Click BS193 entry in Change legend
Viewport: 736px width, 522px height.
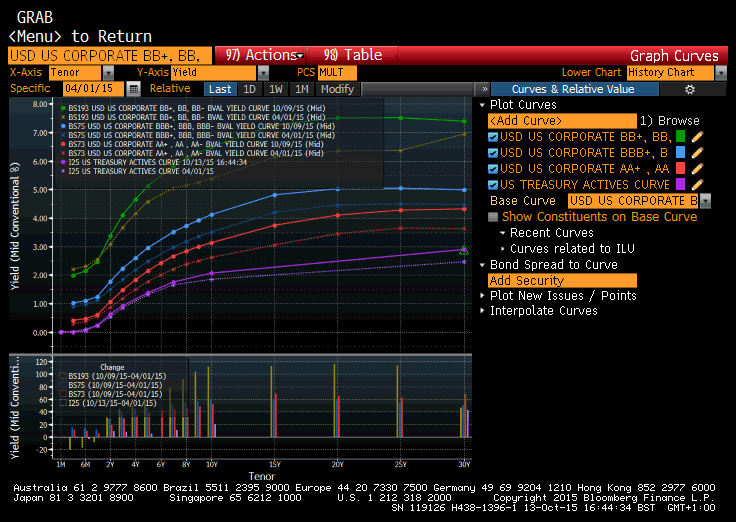tap(113, 376)
